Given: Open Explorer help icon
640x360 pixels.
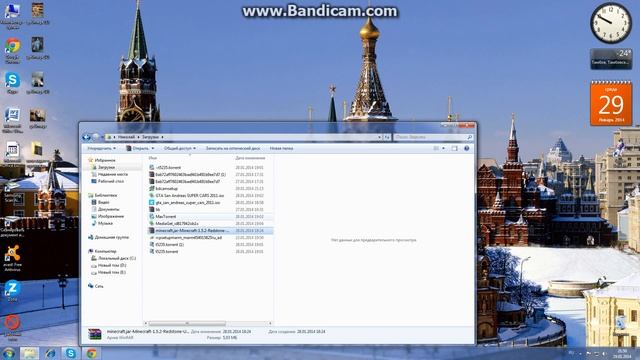Looking at the screenshot, I should 467,148.
